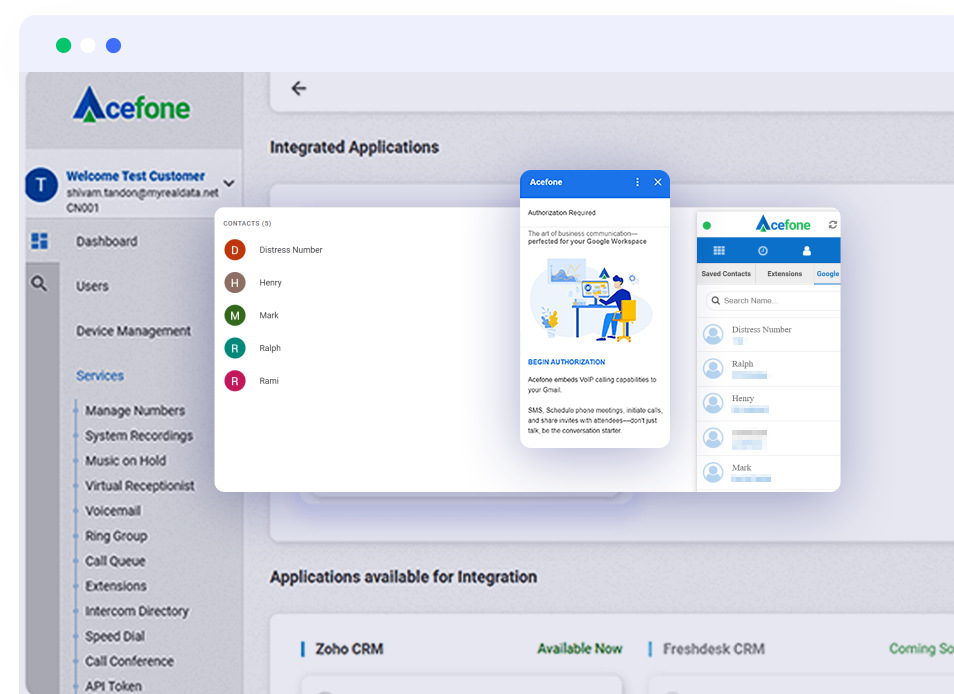Open Ring Group under Services
Image resolution: width=954 pixels, height=694 pixels.
(116, 536)
